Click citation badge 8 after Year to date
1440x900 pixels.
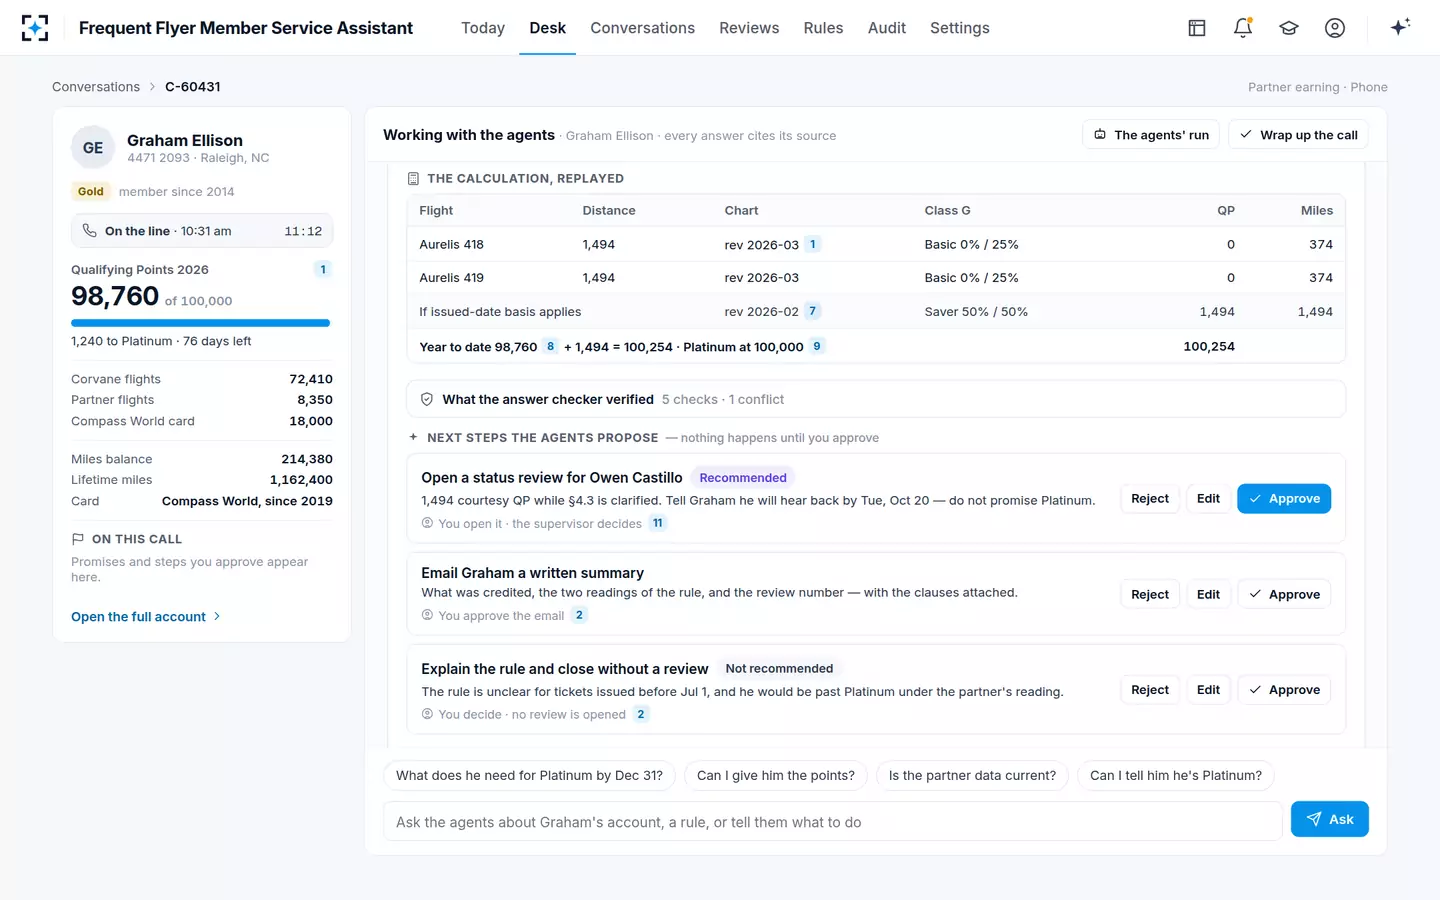(550, 347)
